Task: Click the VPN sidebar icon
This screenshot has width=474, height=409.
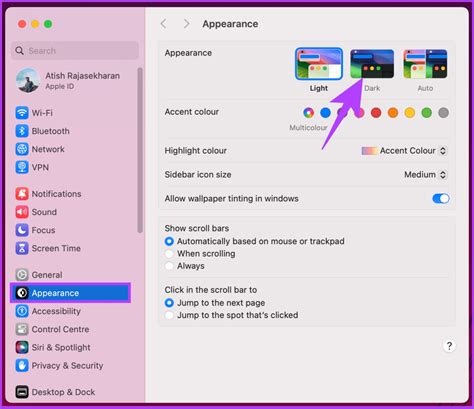Action: point(22,167)
